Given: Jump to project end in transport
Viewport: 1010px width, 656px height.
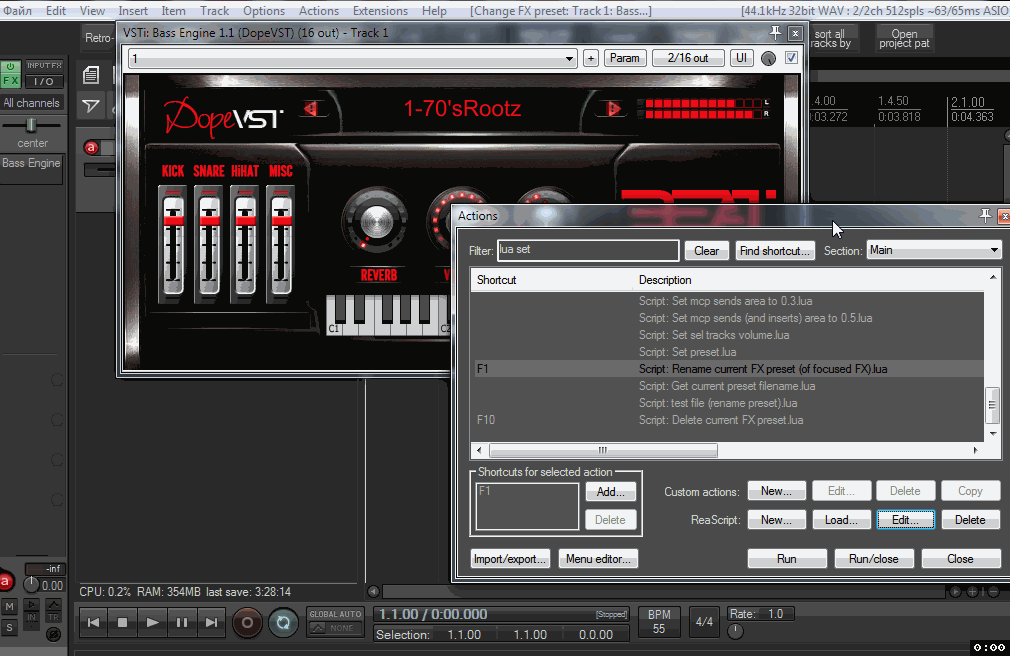Looking at the screenshot, I should point(211,622).
